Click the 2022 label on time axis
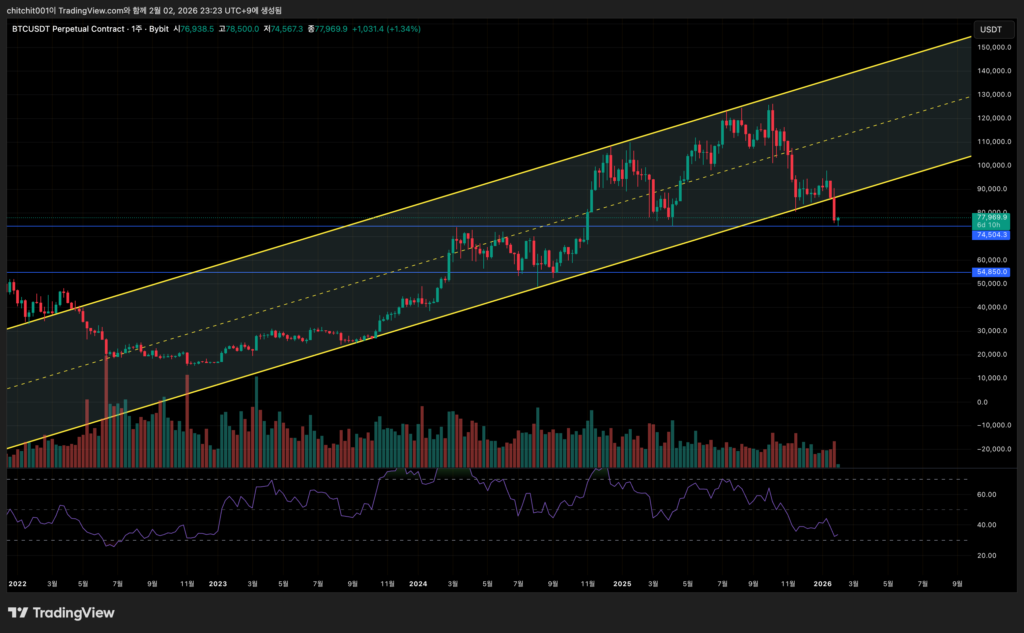The width and height of the screenshot is (1024, 633). [17, 581]
